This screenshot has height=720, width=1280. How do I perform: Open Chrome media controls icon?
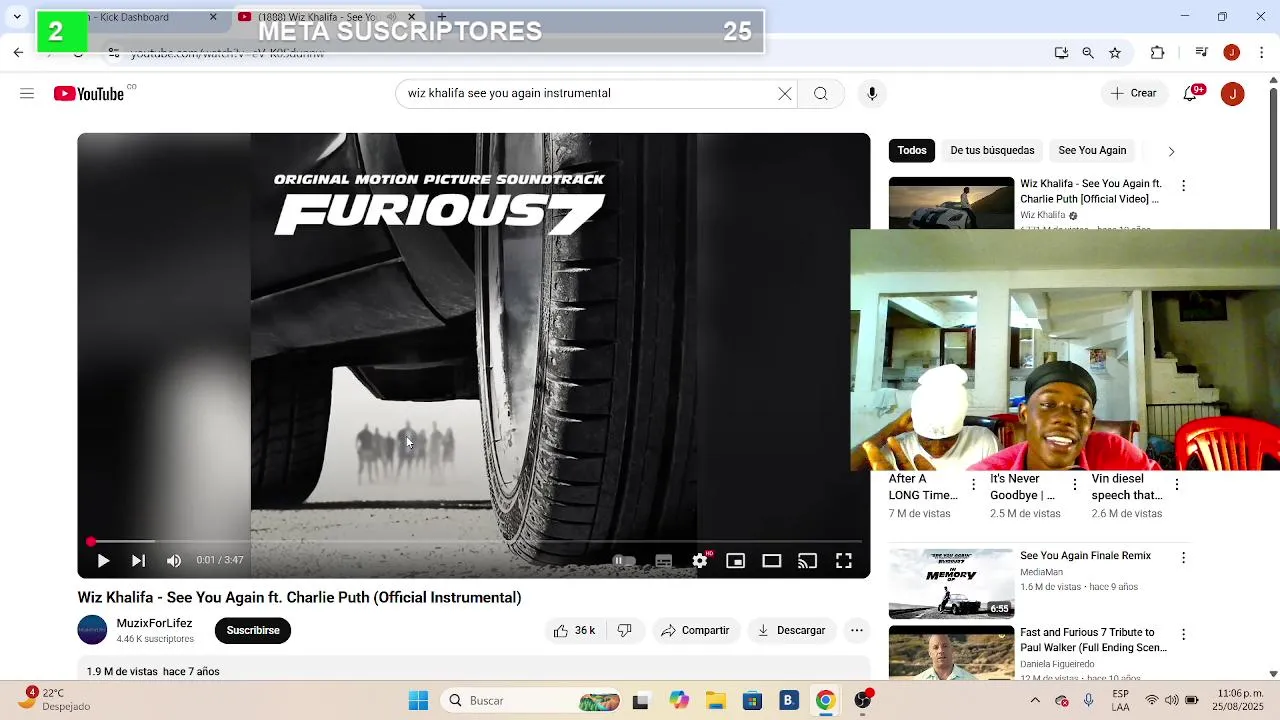1202,53
